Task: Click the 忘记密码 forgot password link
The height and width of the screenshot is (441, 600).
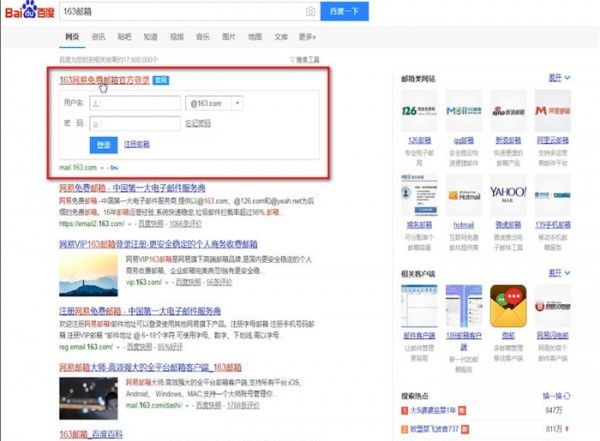Action: pyautogui.click(x=198, y=123)
